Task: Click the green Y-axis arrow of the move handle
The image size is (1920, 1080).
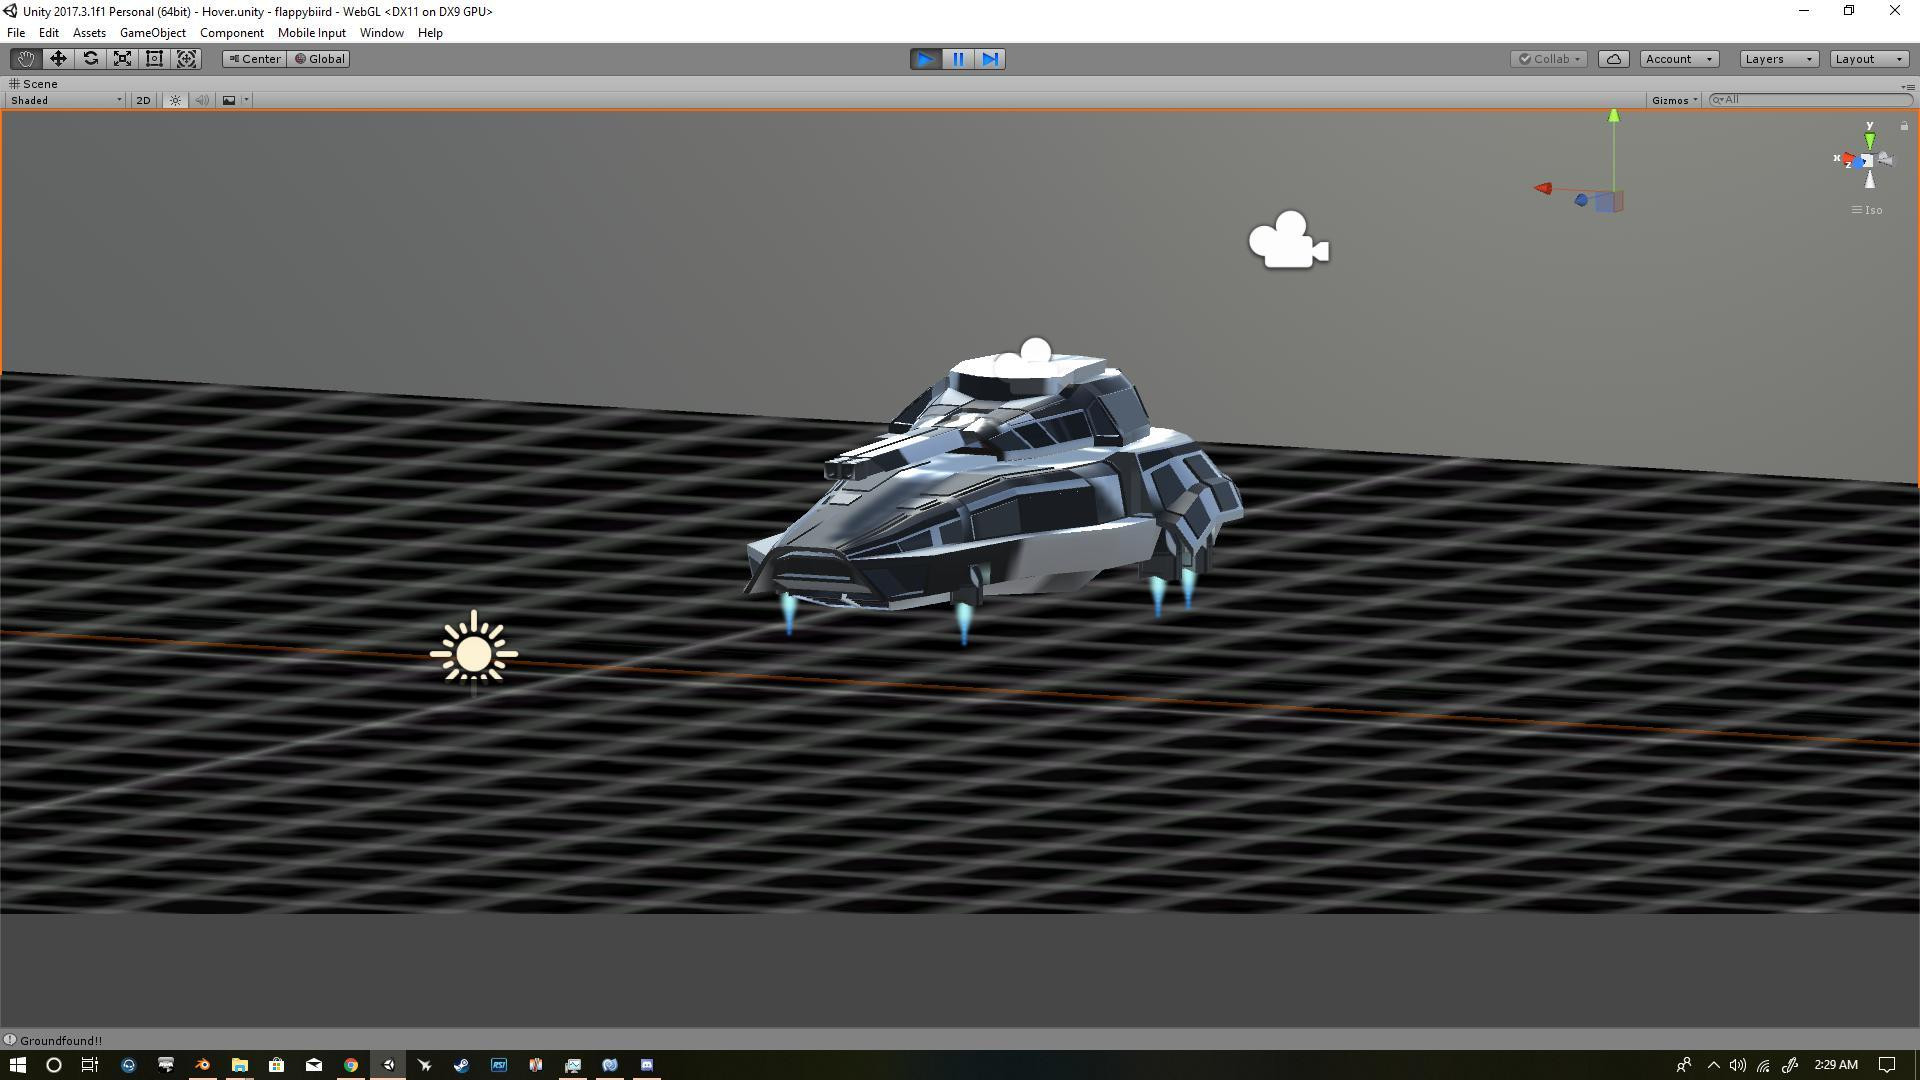Action: [1613, 117]
